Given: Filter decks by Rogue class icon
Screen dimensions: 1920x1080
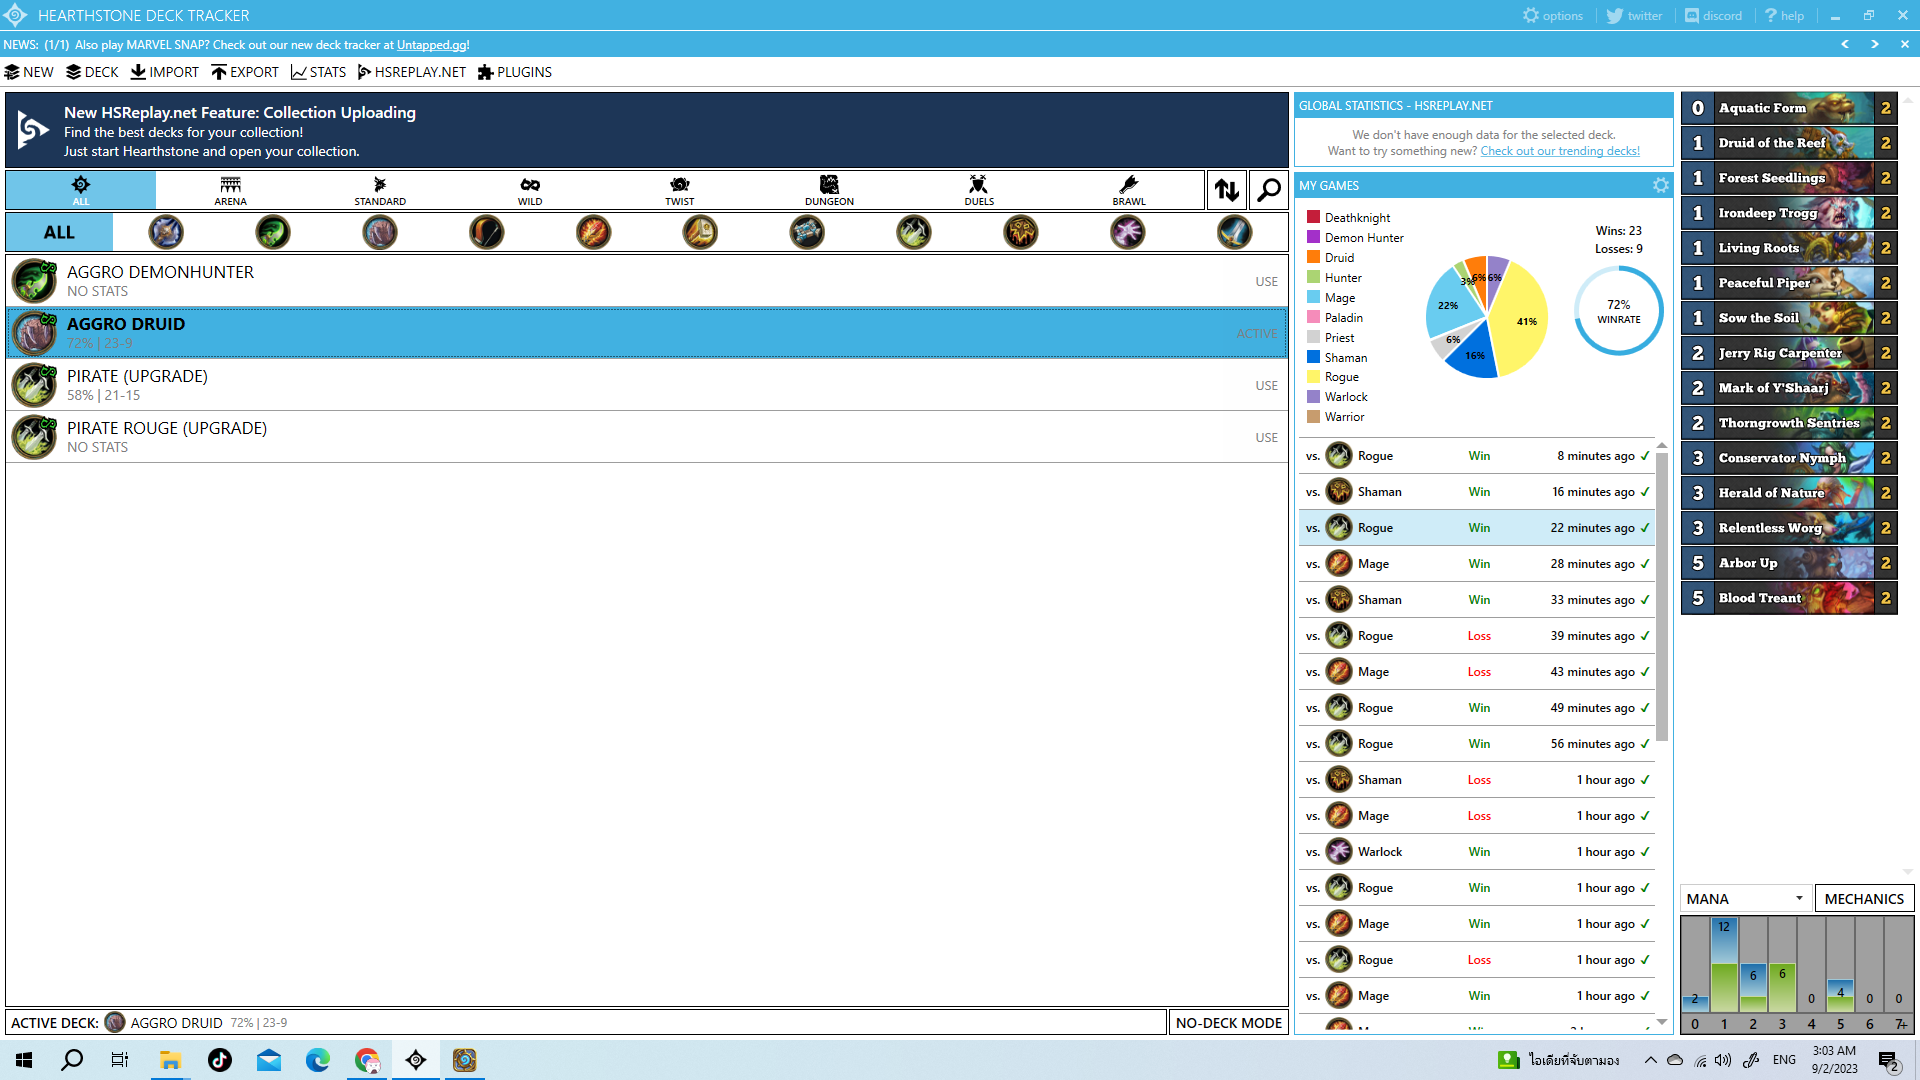Looking at the screenshot, I should coord(914,232).
